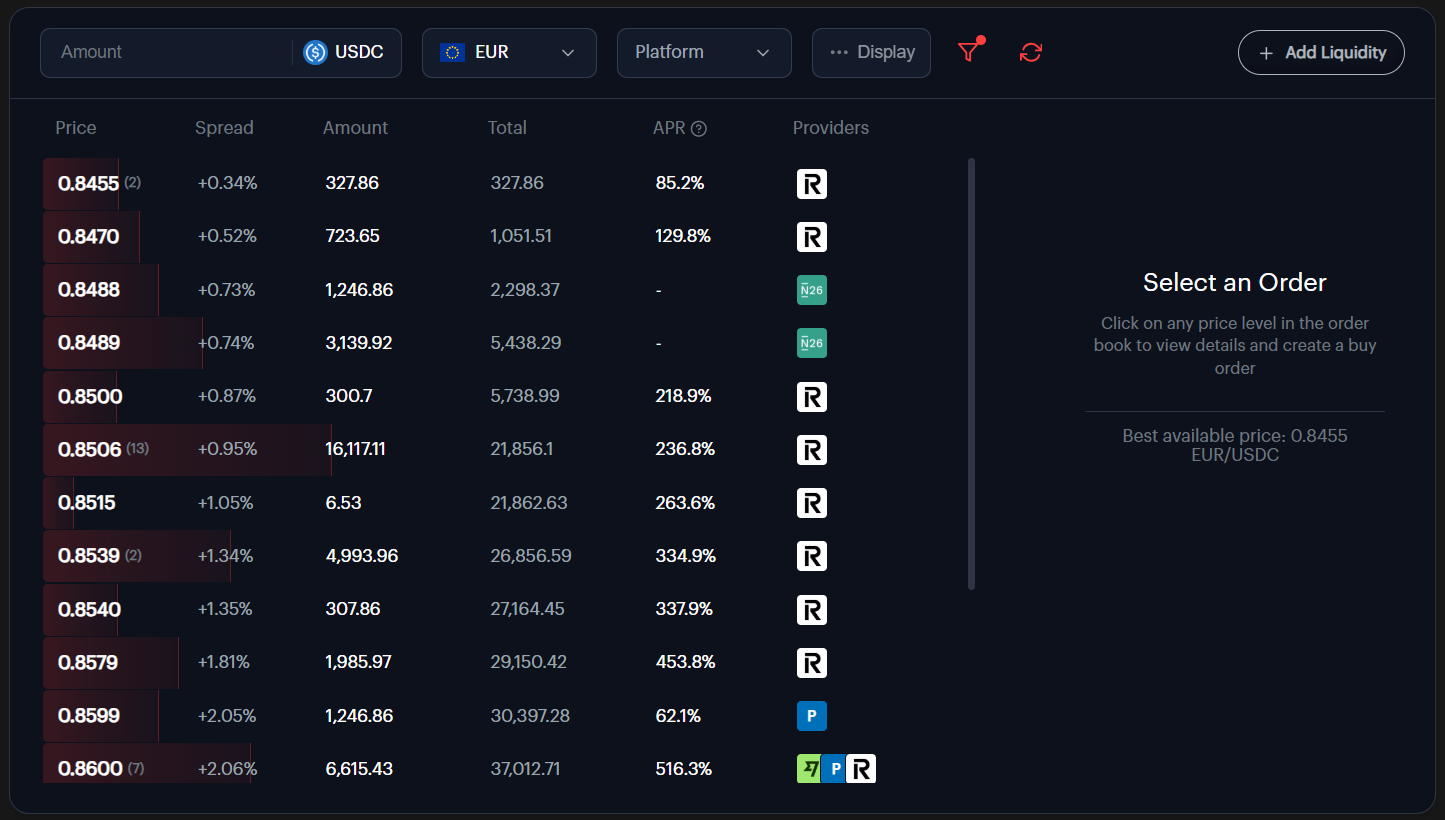Click the Providers column header
This screenshot has width=1445, height=820.
click(831, 128)
